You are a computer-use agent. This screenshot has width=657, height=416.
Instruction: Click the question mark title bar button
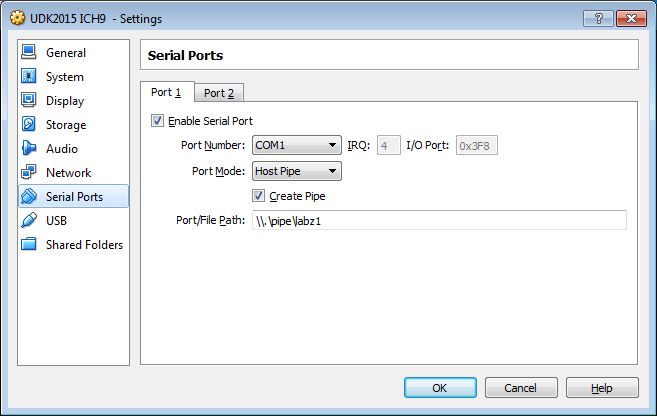[x=598, y=18]
